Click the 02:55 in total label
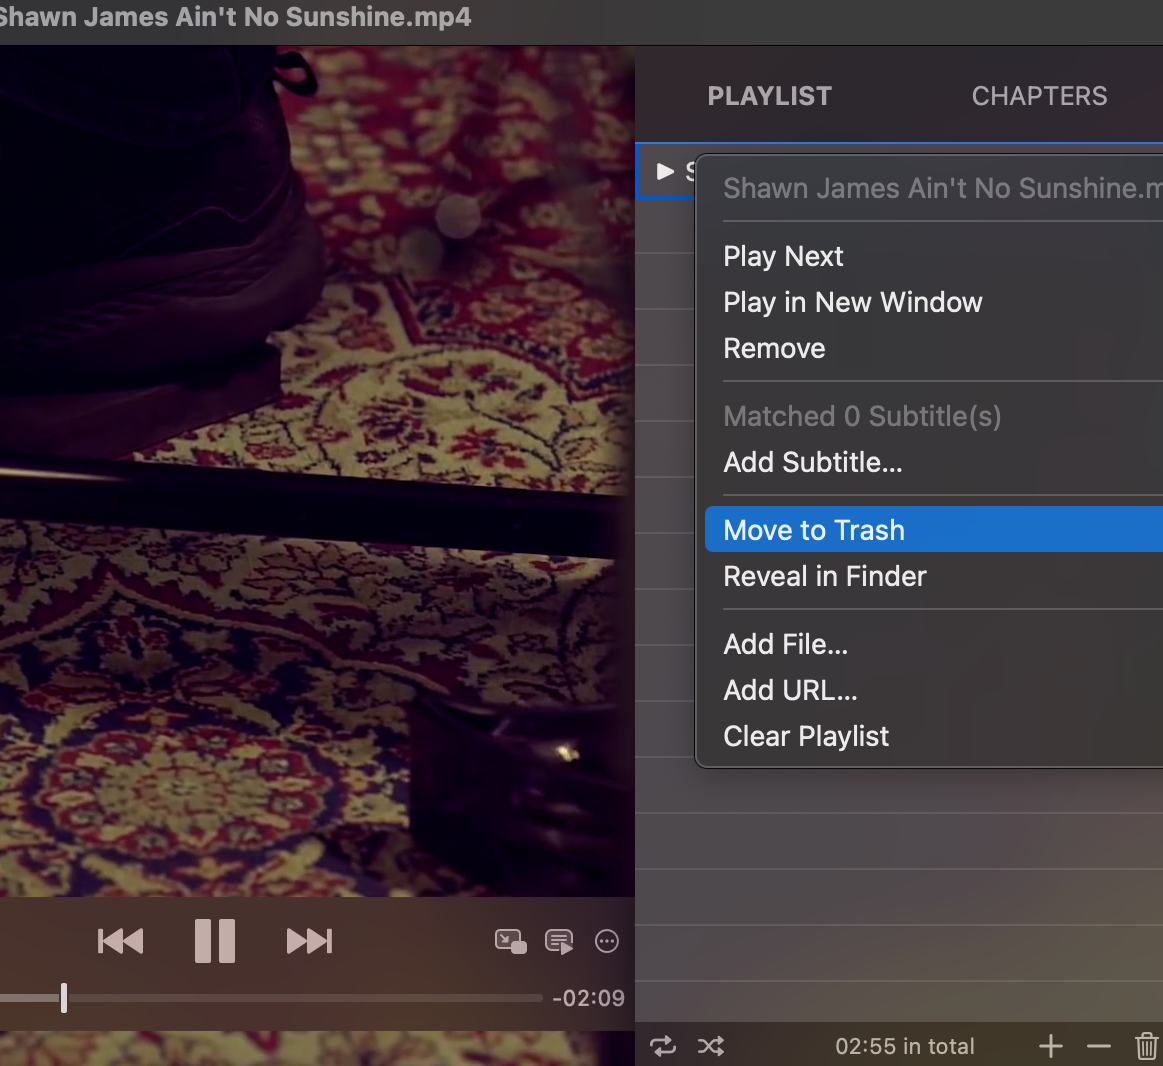 coord(904,1046)
